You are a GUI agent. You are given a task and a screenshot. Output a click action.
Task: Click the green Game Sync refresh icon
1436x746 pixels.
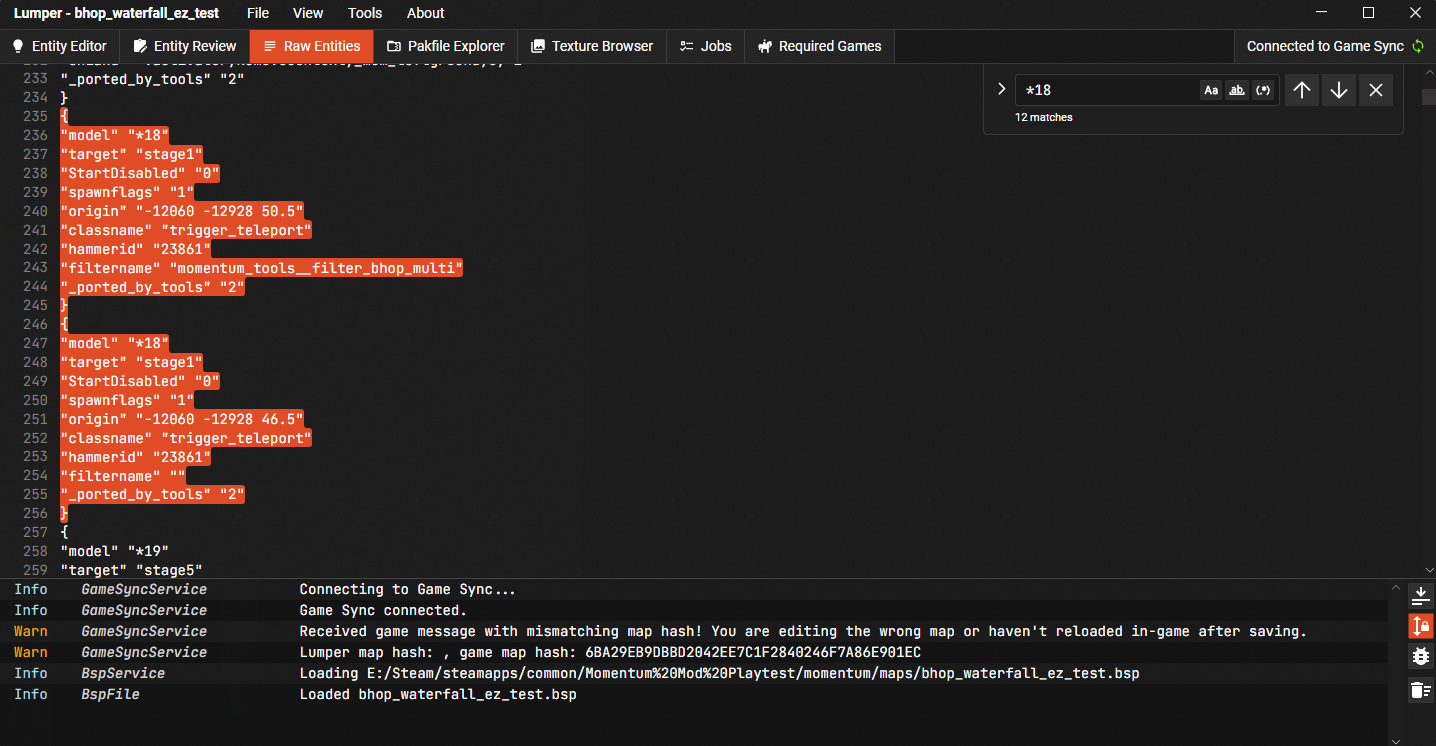[1417, 46]
